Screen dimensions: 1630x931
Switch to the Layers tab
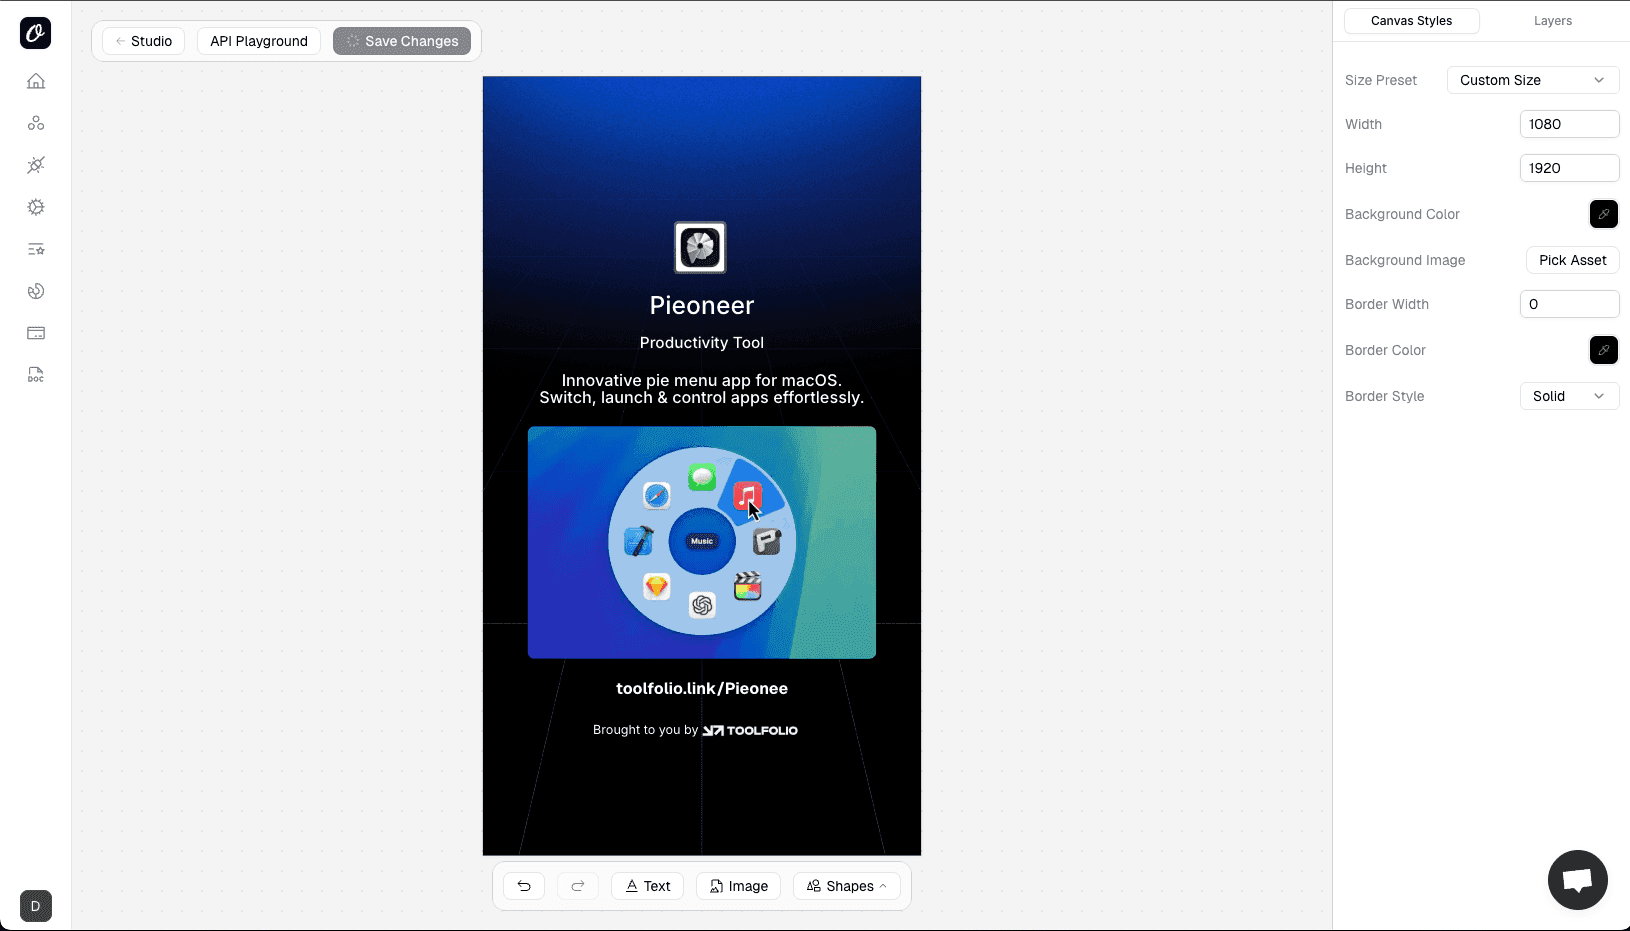1553,21
